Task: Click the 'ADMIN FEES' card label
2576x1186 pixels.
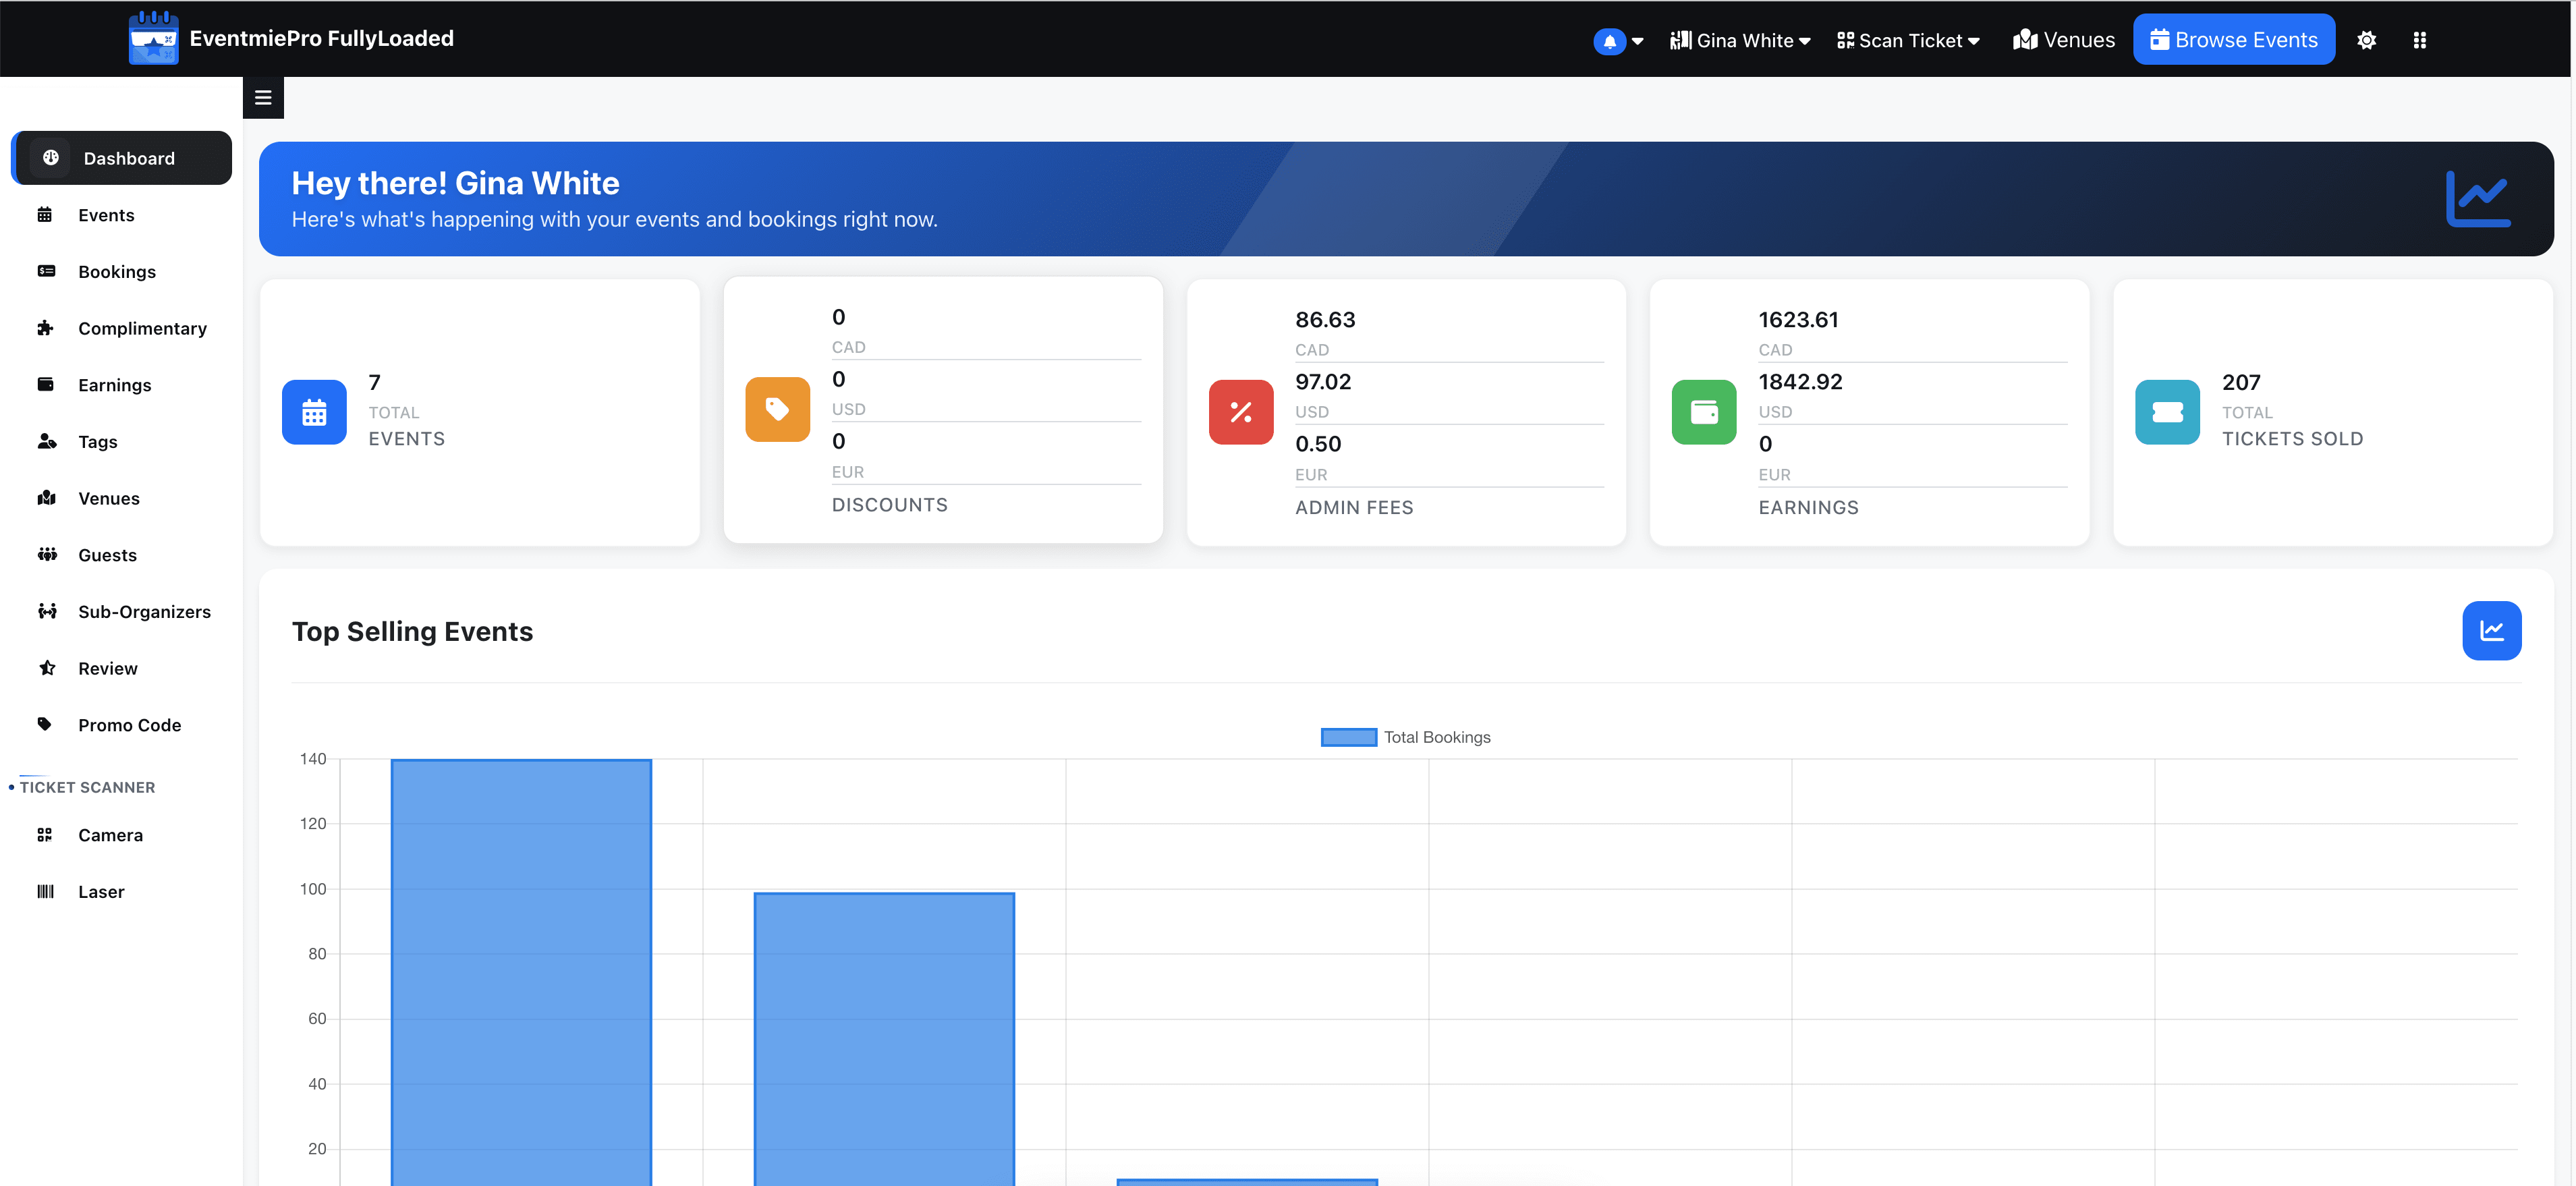Action: pyautogui.click(x=1354, y=508)
